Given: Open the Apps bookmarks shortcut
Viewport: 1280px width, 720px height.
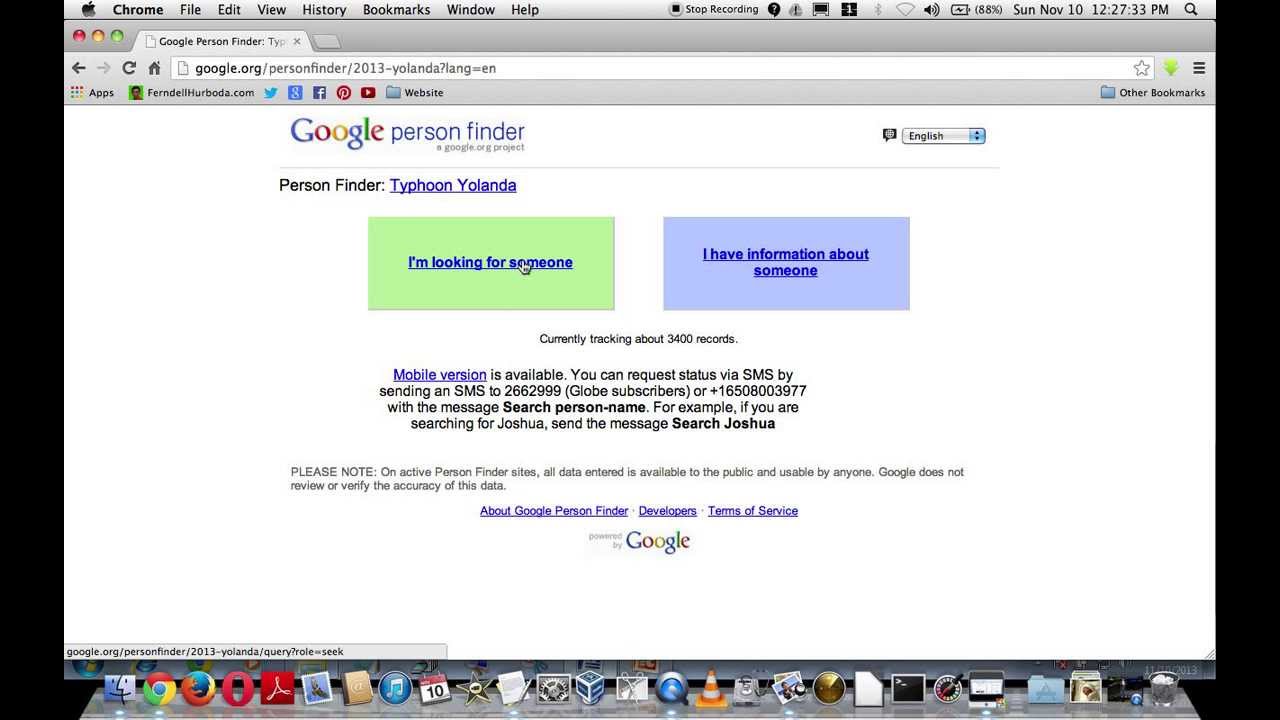Looking at the screenshot, I should pos(92,92).
